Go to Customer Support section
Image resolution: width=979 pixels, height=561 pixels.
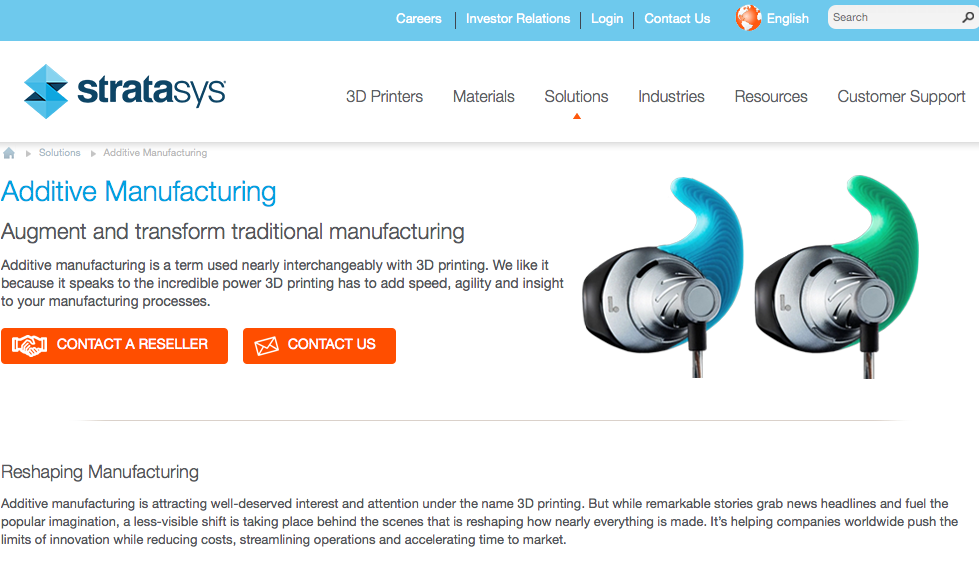(x=902, y=97)
